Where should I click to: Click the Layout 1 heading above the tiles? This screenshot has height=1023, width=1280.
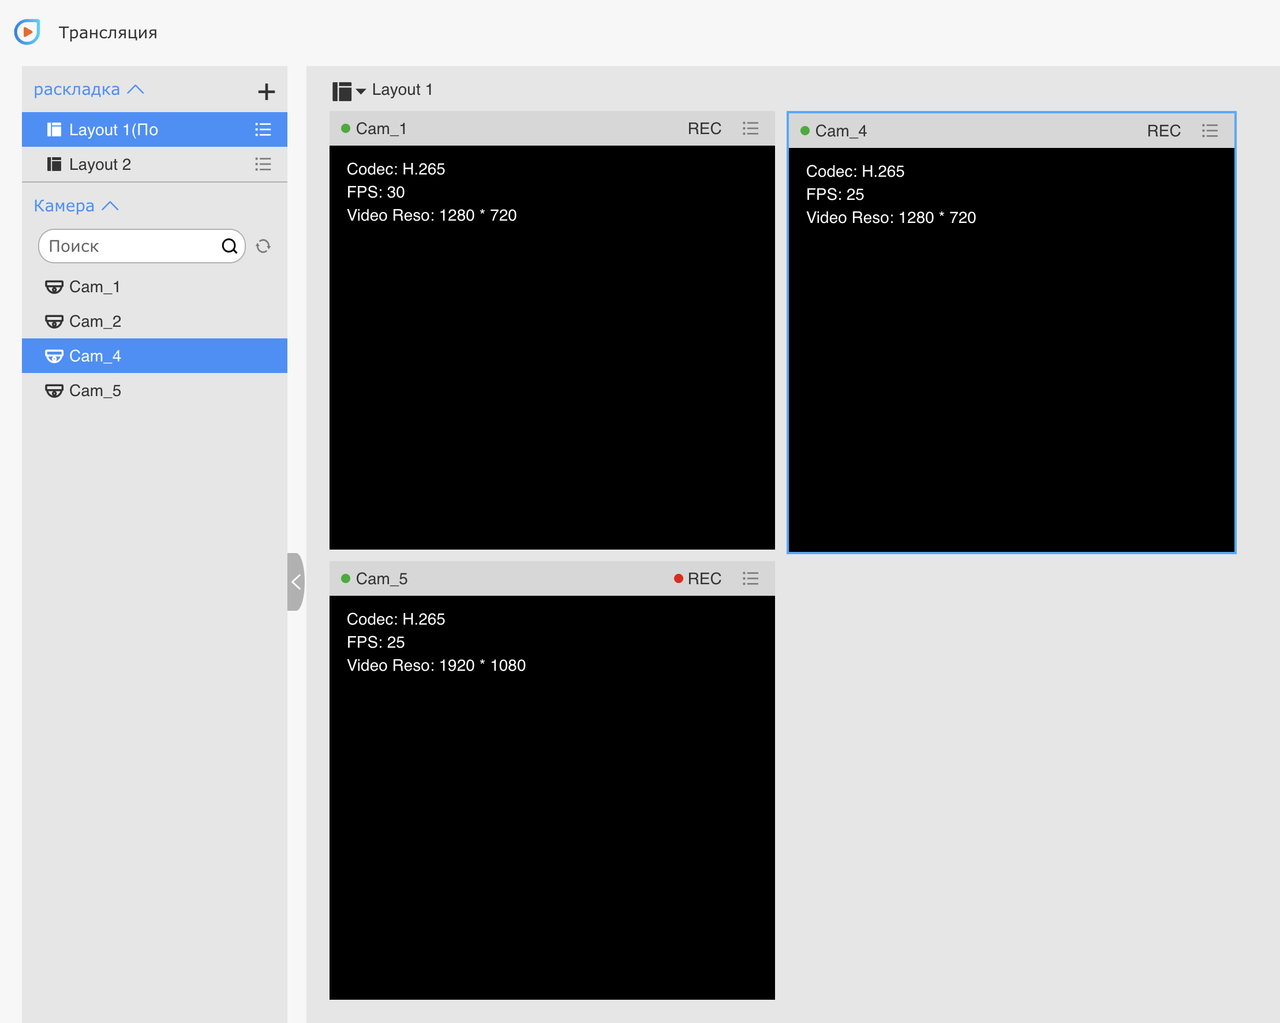tap(402, 90)
